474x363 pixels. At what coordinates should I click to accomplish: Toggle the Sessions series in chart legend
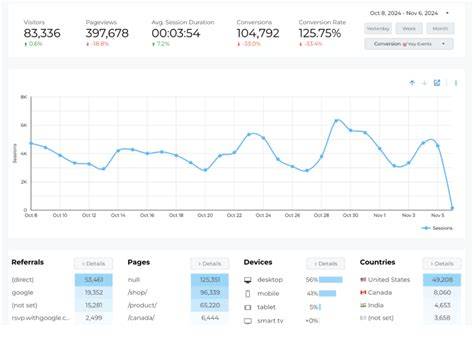[x=437, y=228]
